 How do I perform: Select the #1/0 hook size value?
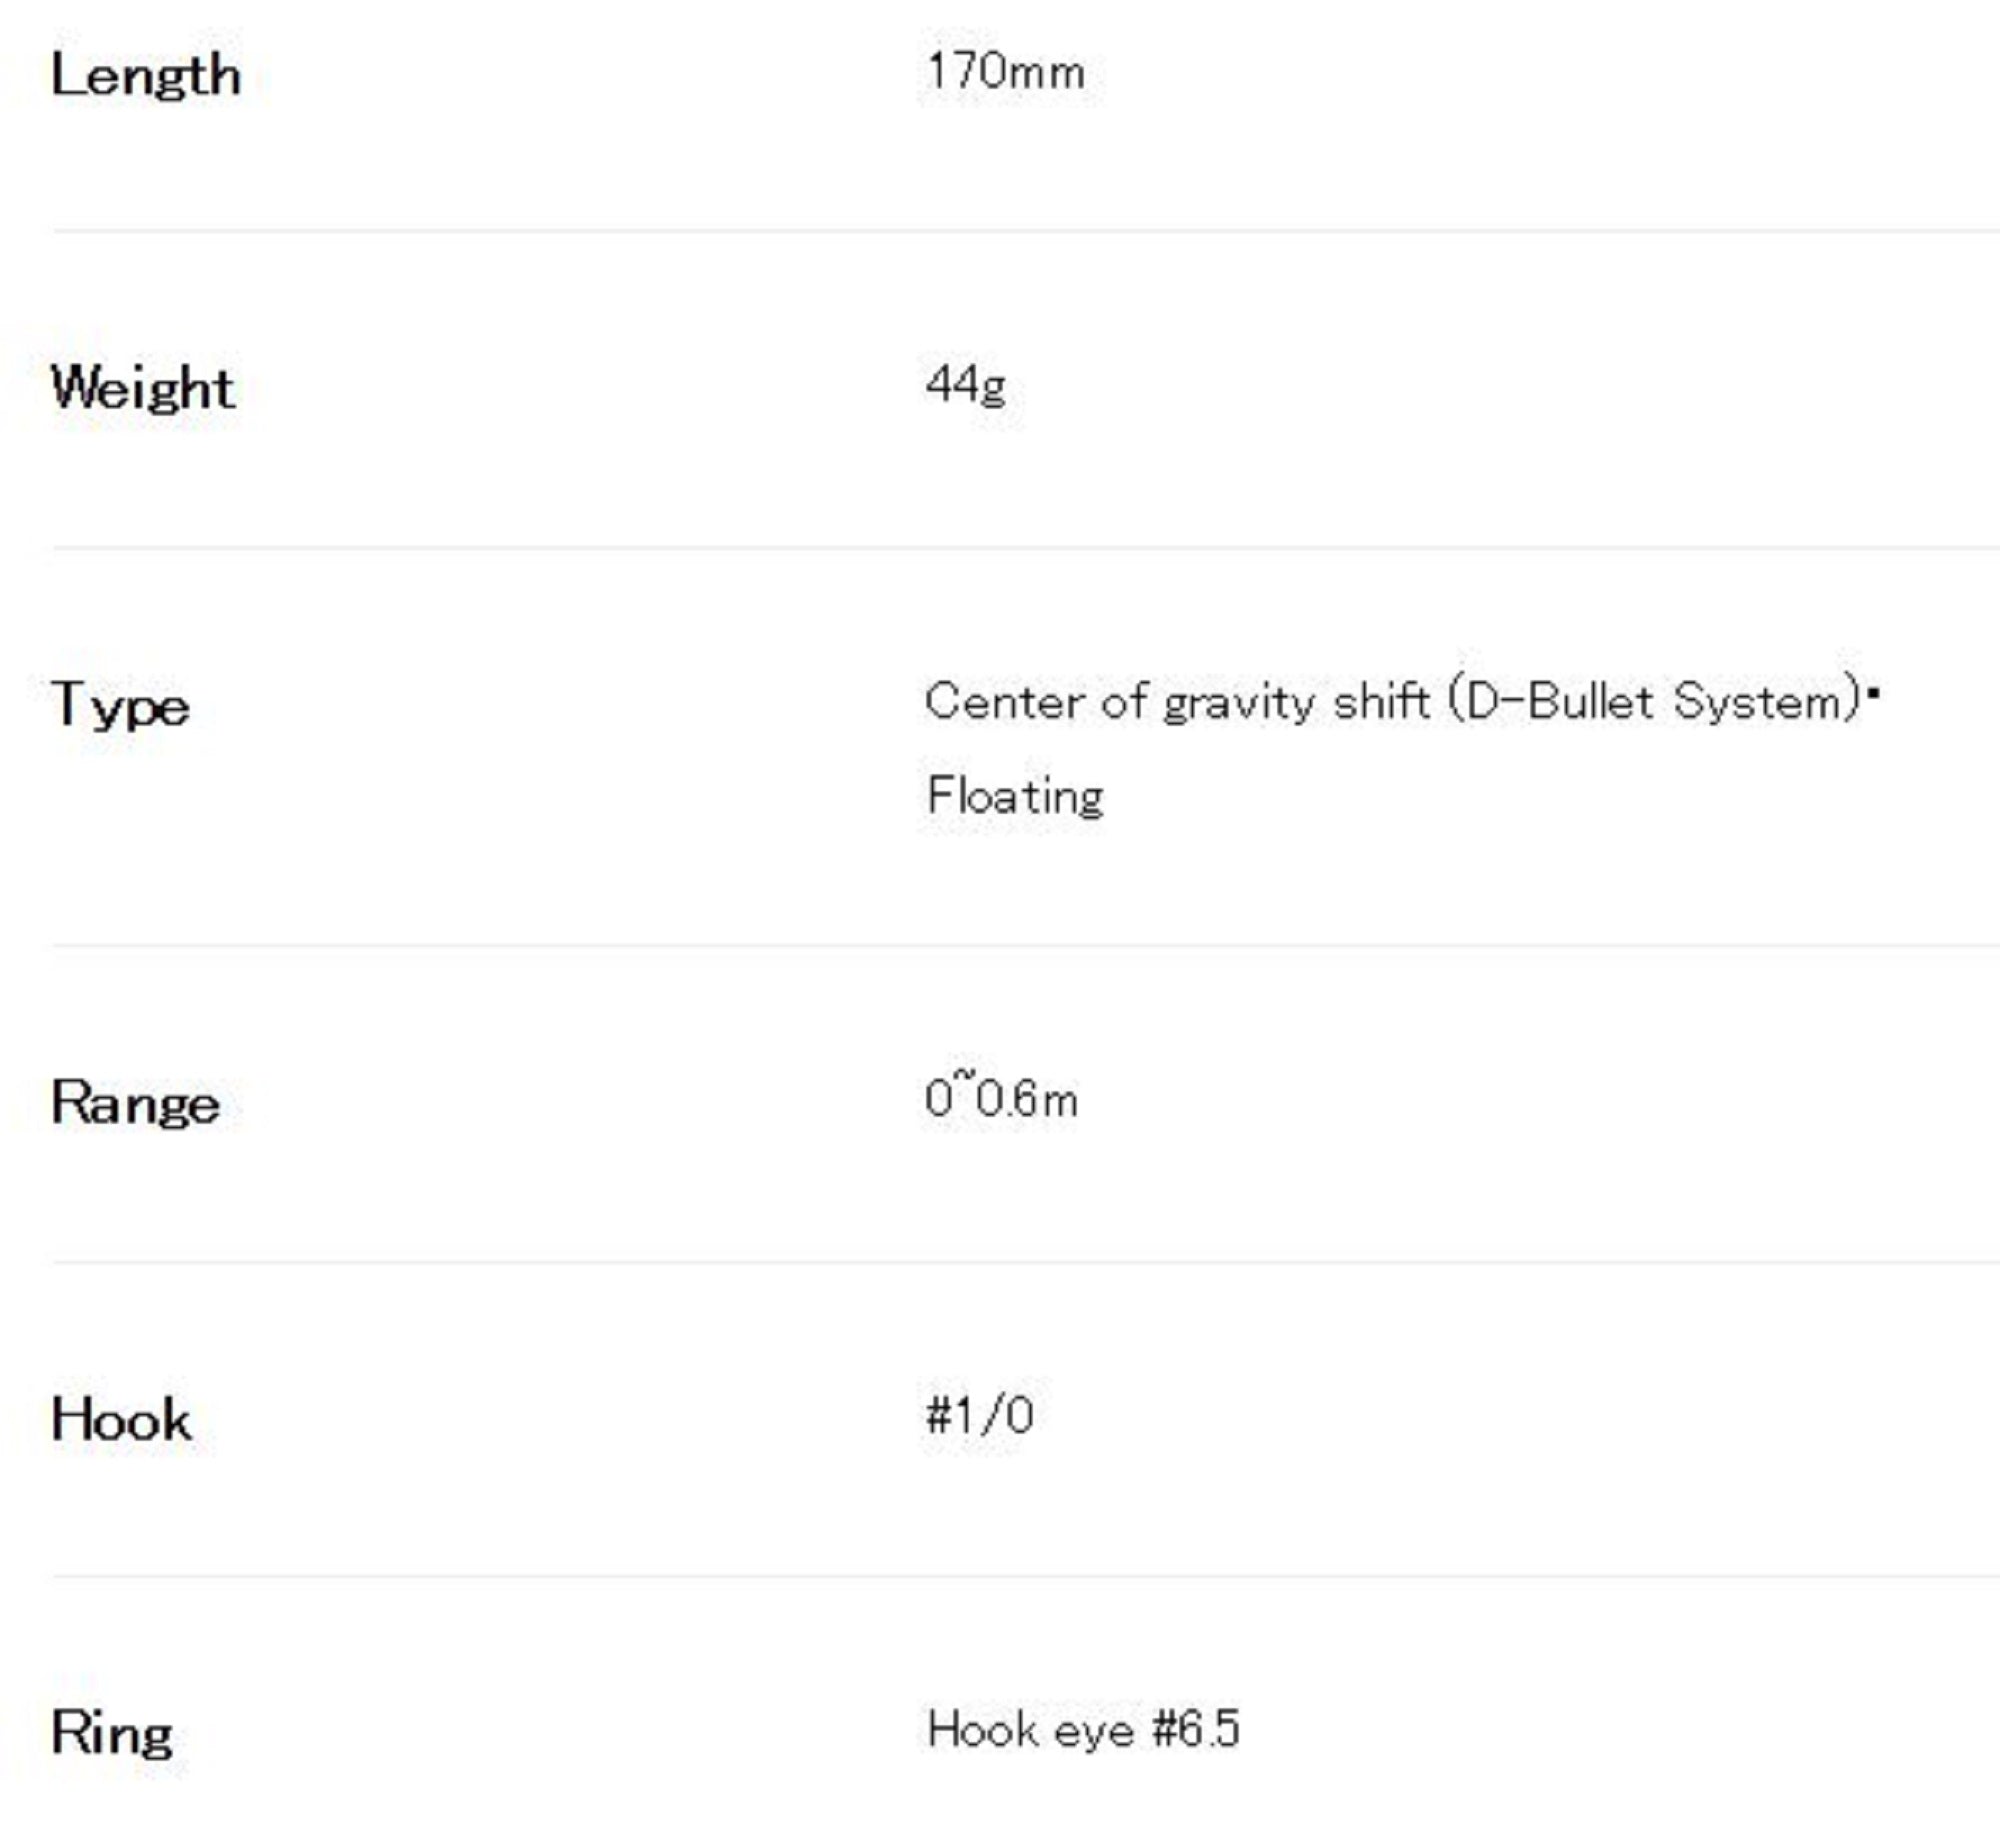(x=979, y=1416)
